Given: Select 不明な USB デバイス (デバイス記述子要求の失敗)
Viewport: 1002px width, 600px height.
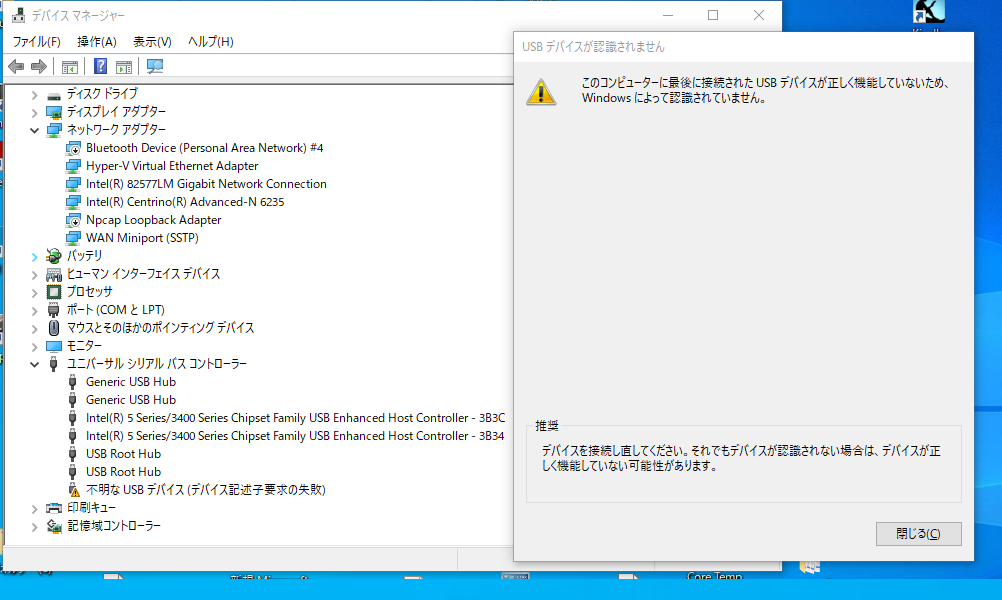Looking at the screenshot, I should [206, 490].
